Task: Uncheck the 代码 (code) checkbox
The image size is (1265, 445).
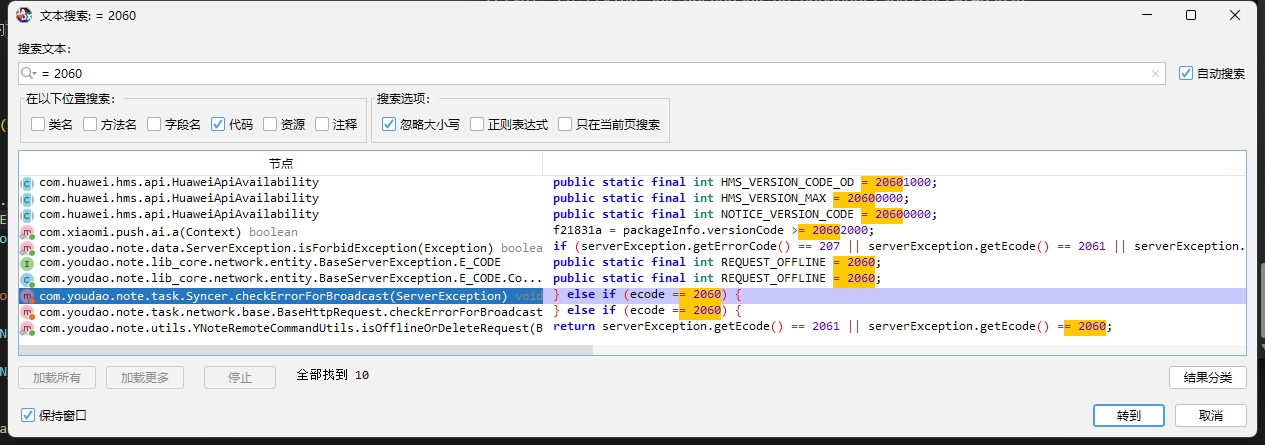Action: point(218,125)
